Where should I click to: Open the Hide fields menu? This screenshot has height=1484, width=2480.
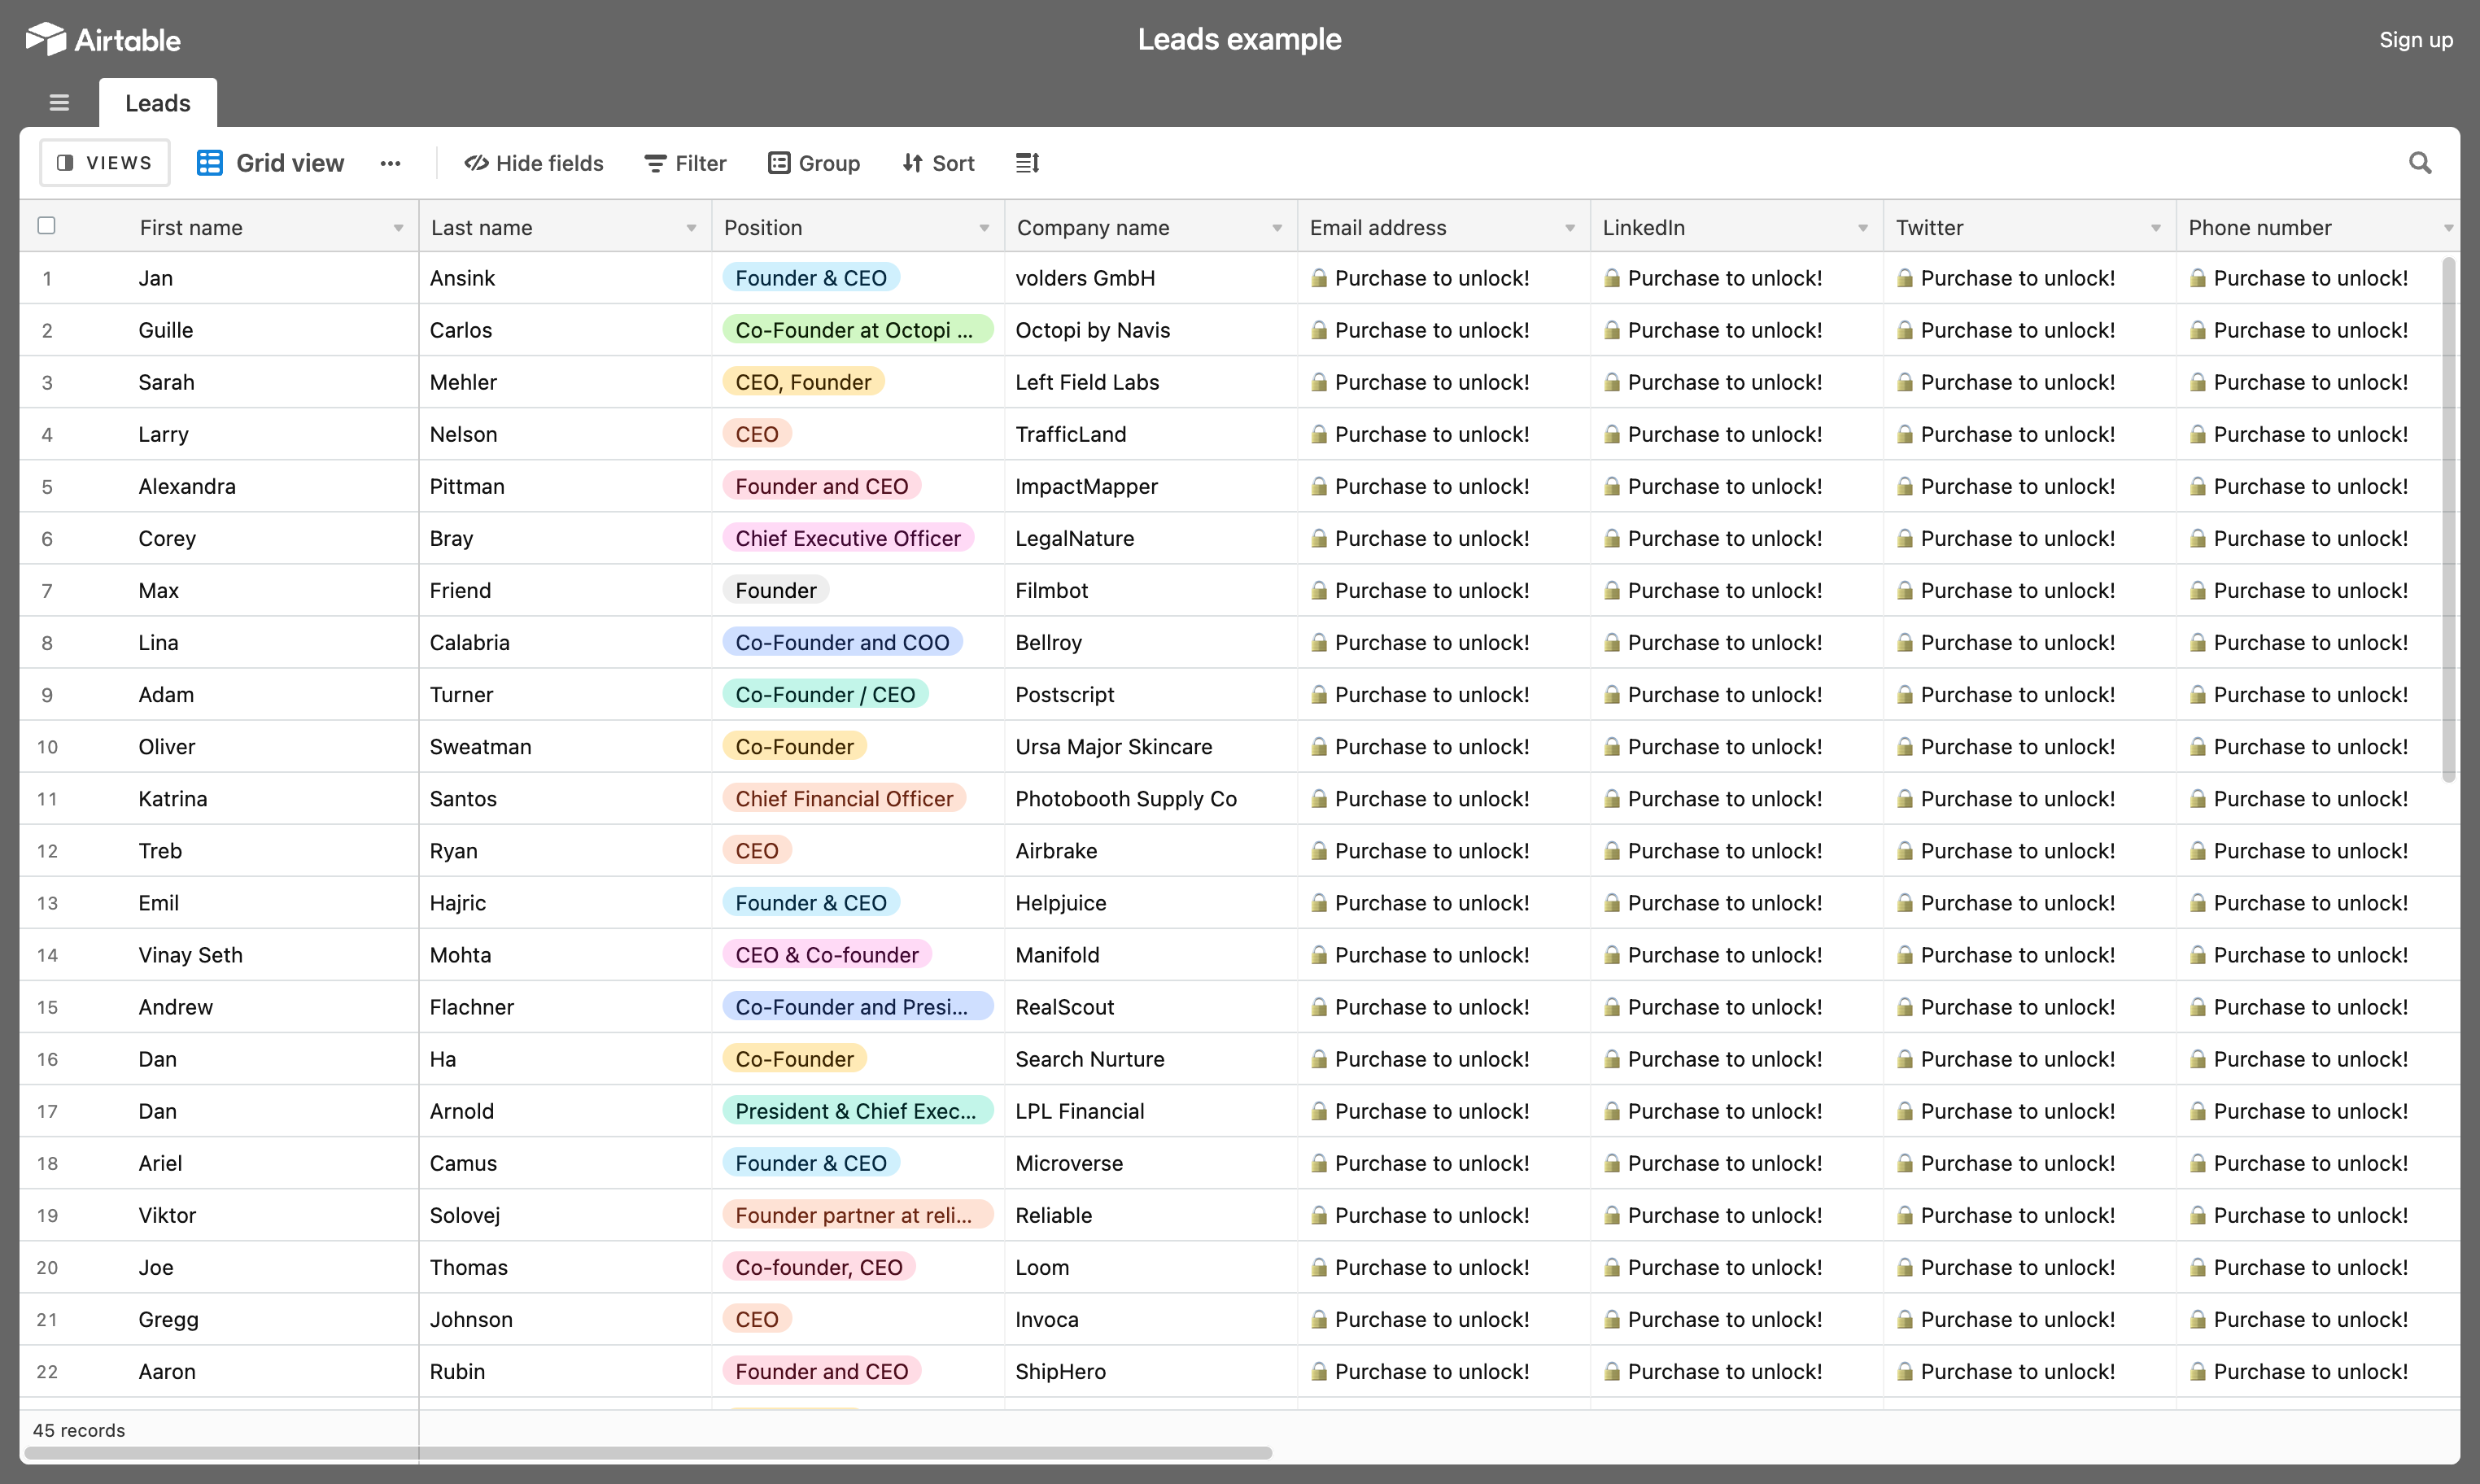point(534,163)
